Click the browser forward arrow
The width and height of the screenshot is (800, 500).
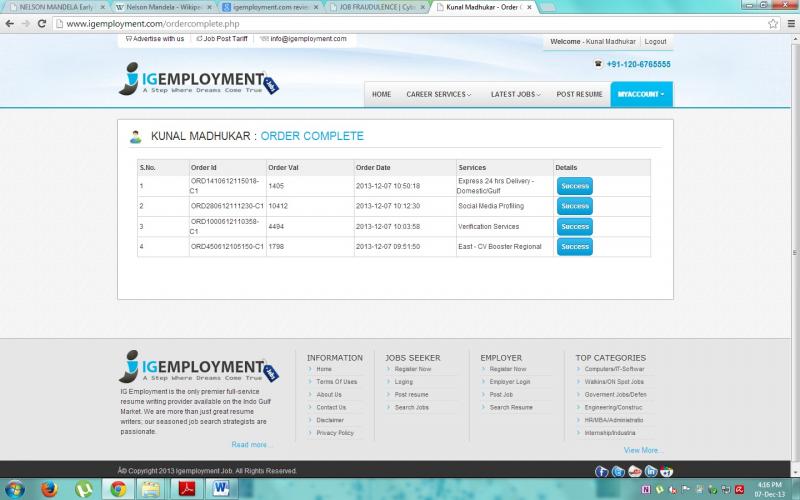tap(26, 23)
